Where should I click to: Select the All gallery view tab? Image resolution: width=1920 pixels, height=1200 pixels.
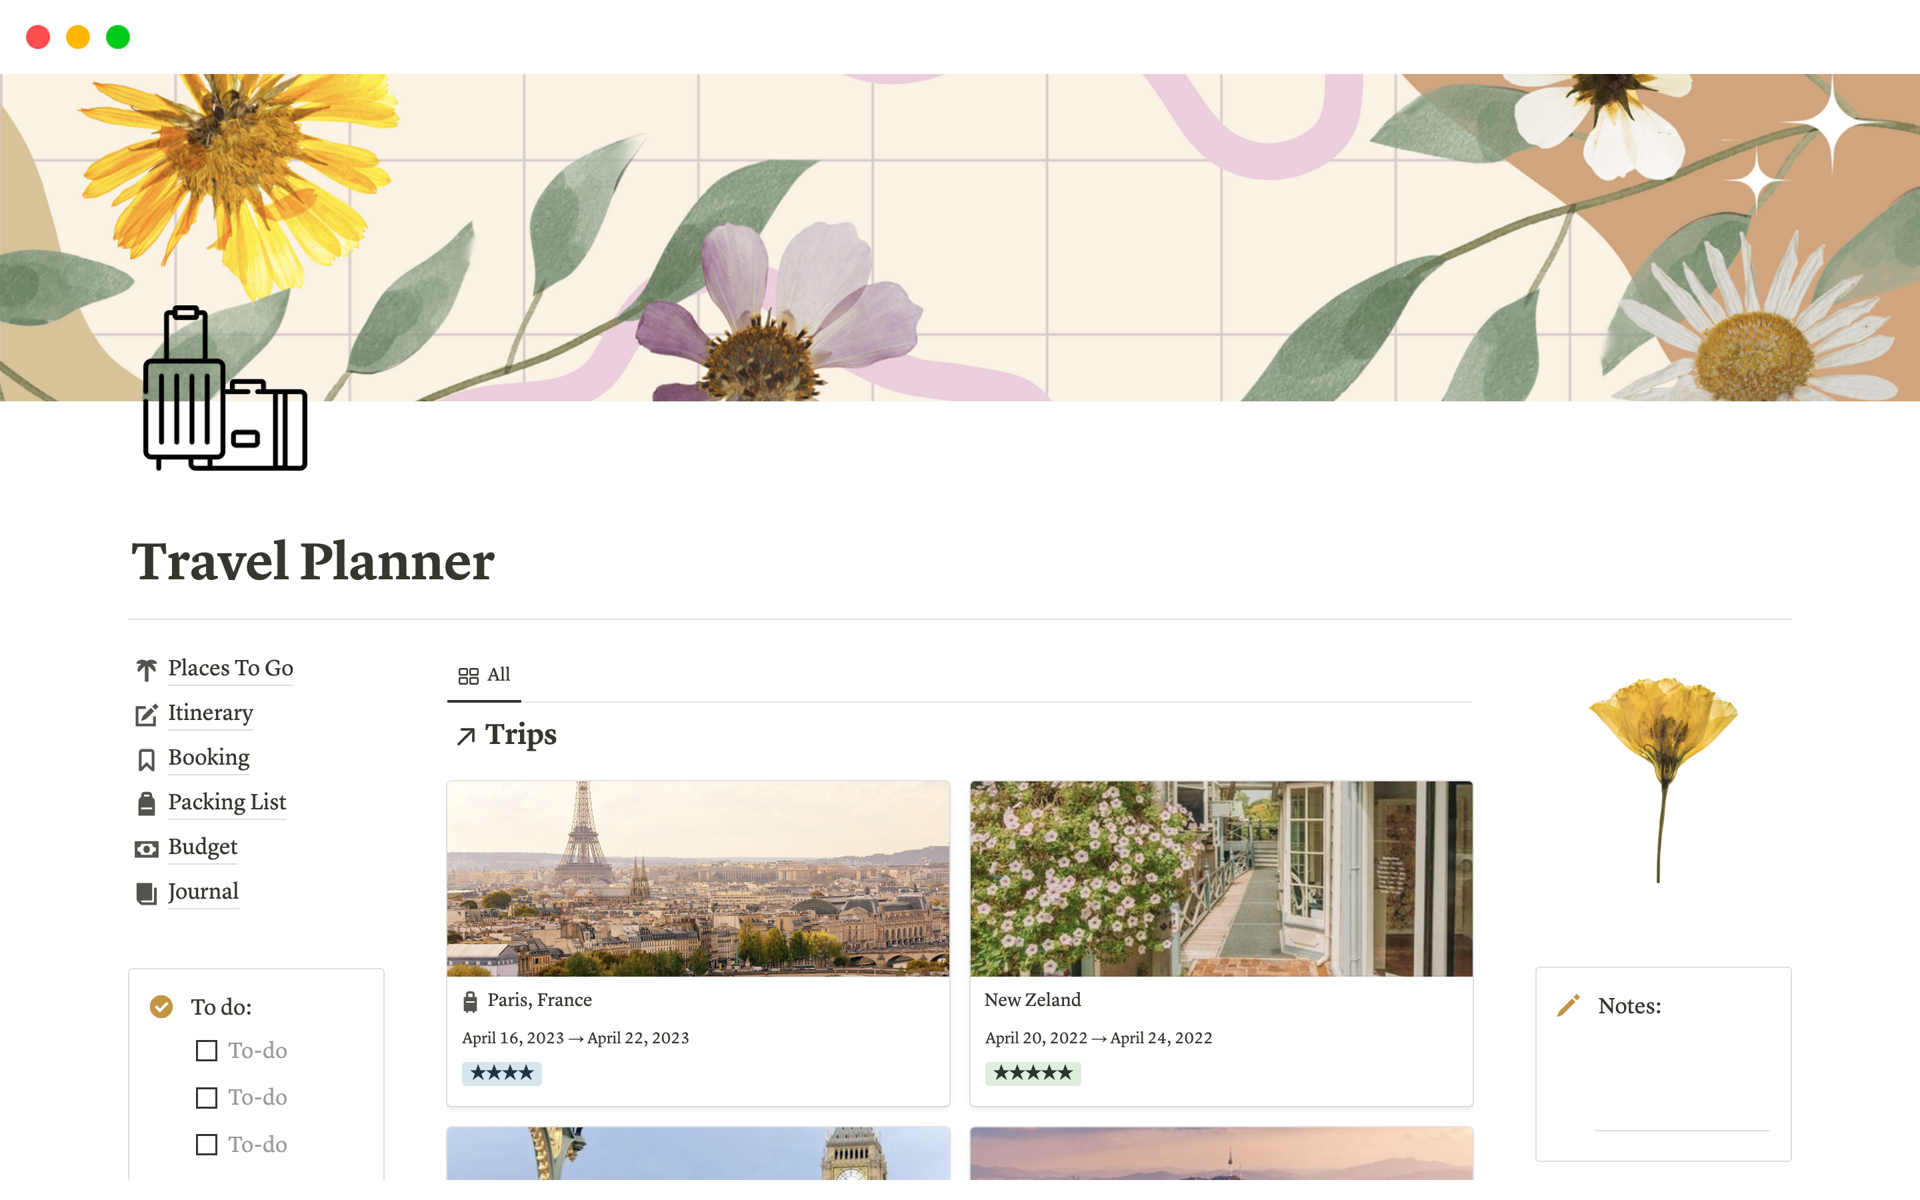tap(484, 676)
